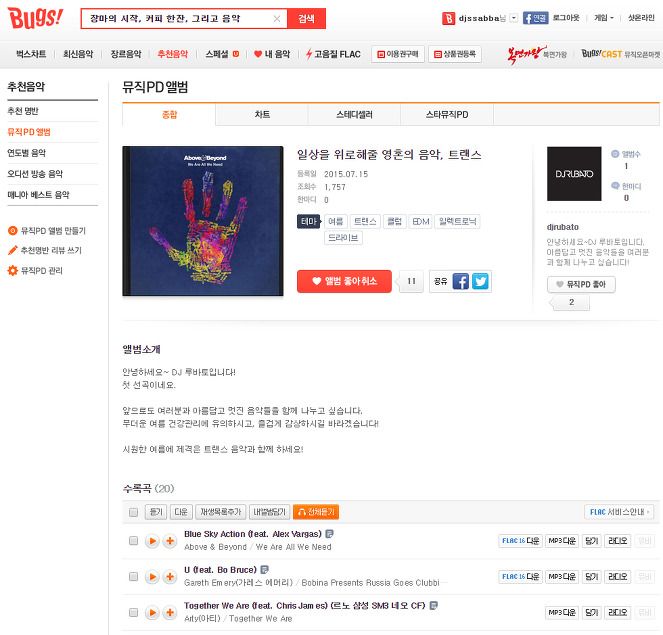
Task: Click the red 앨범 좋아취소 button
Action: [x=344, y=282]
